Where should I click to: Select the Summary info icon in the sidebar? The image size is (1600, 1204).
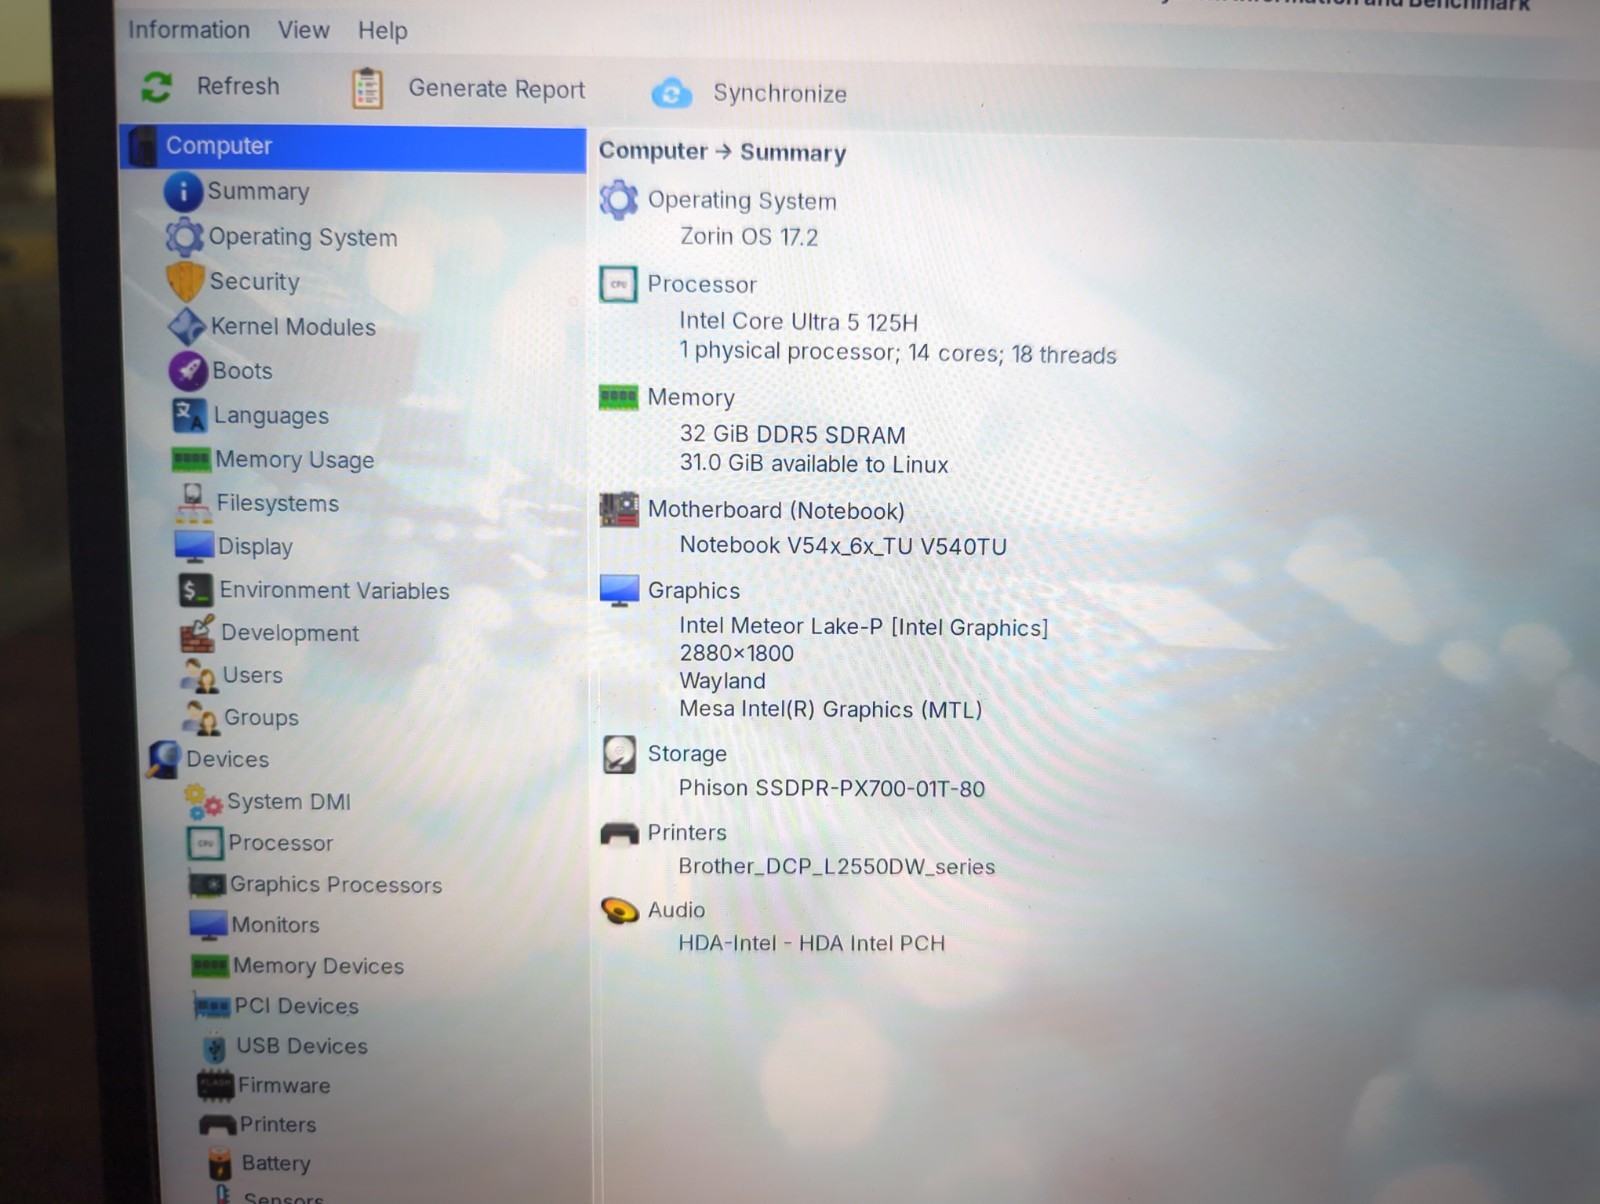(x=183, y=191)
